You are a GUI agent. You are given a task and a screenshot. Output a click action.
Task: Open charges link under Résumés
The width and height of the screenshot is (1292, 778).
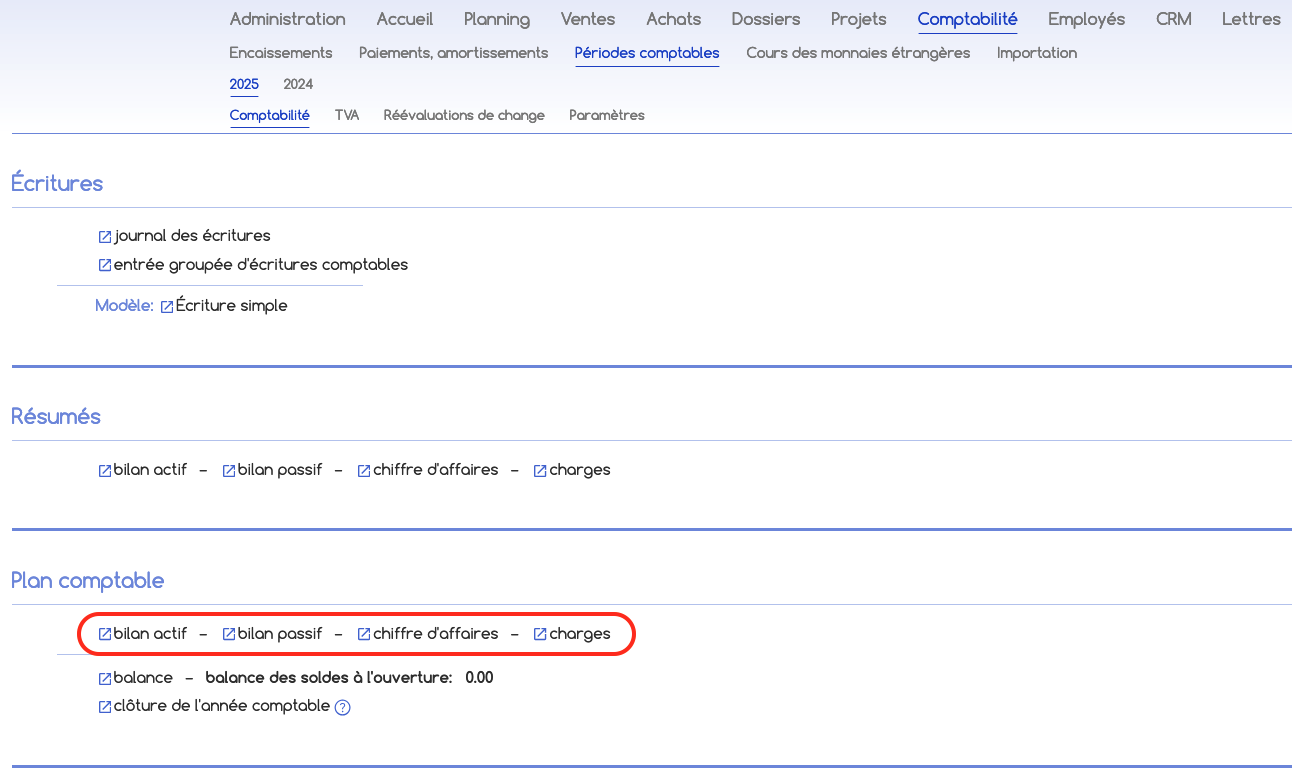click(x=580, y=470)
